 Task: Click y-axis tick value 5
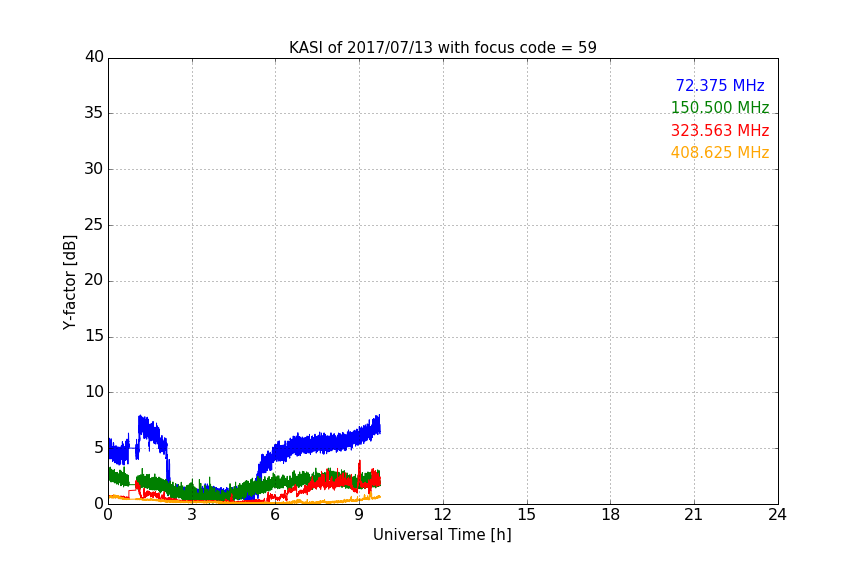[x=99, y=448]
